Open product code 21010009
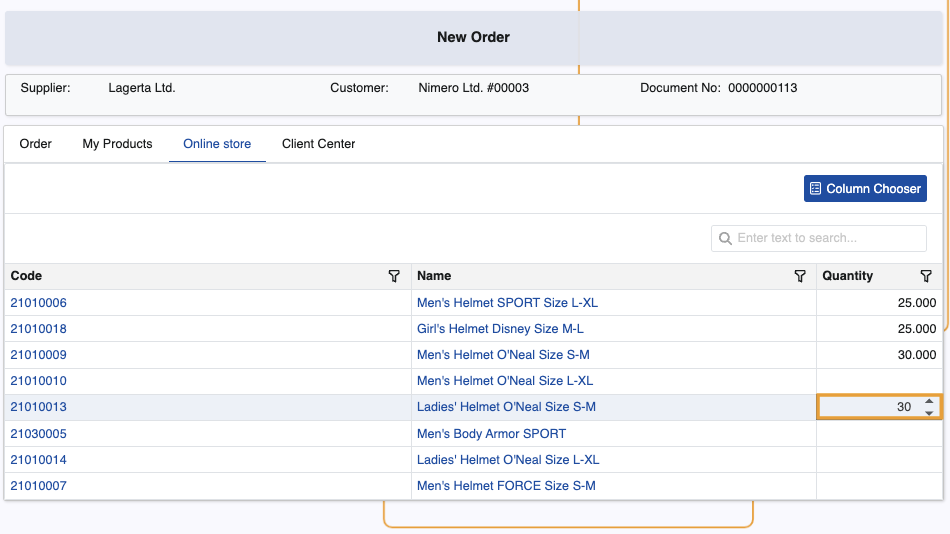The image size is (950, 534). click(38, 355)
